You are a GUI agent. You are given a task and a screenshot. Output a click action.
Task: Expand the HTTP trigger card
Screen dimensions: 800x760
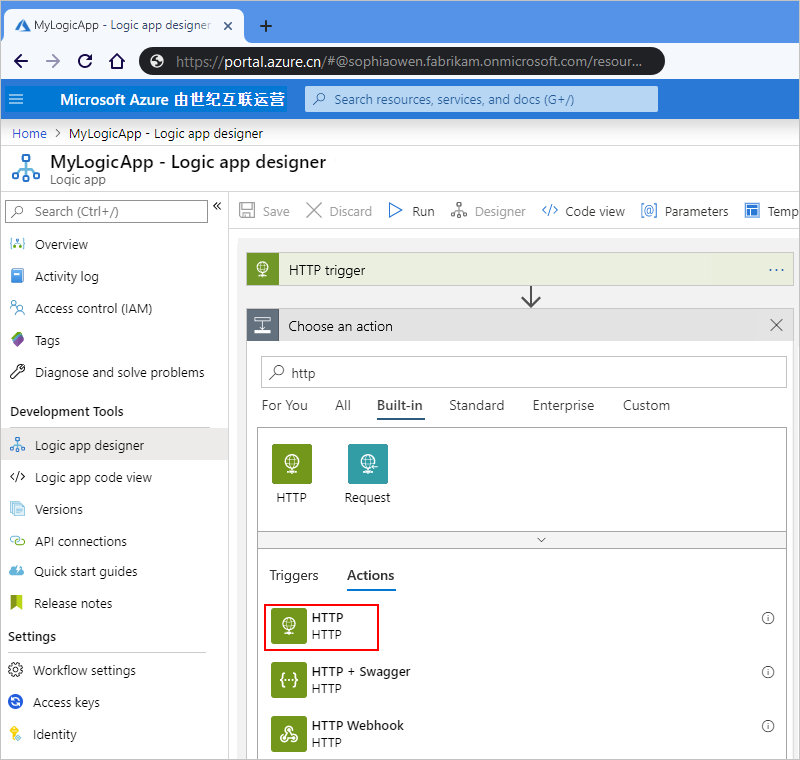(519, 269)
